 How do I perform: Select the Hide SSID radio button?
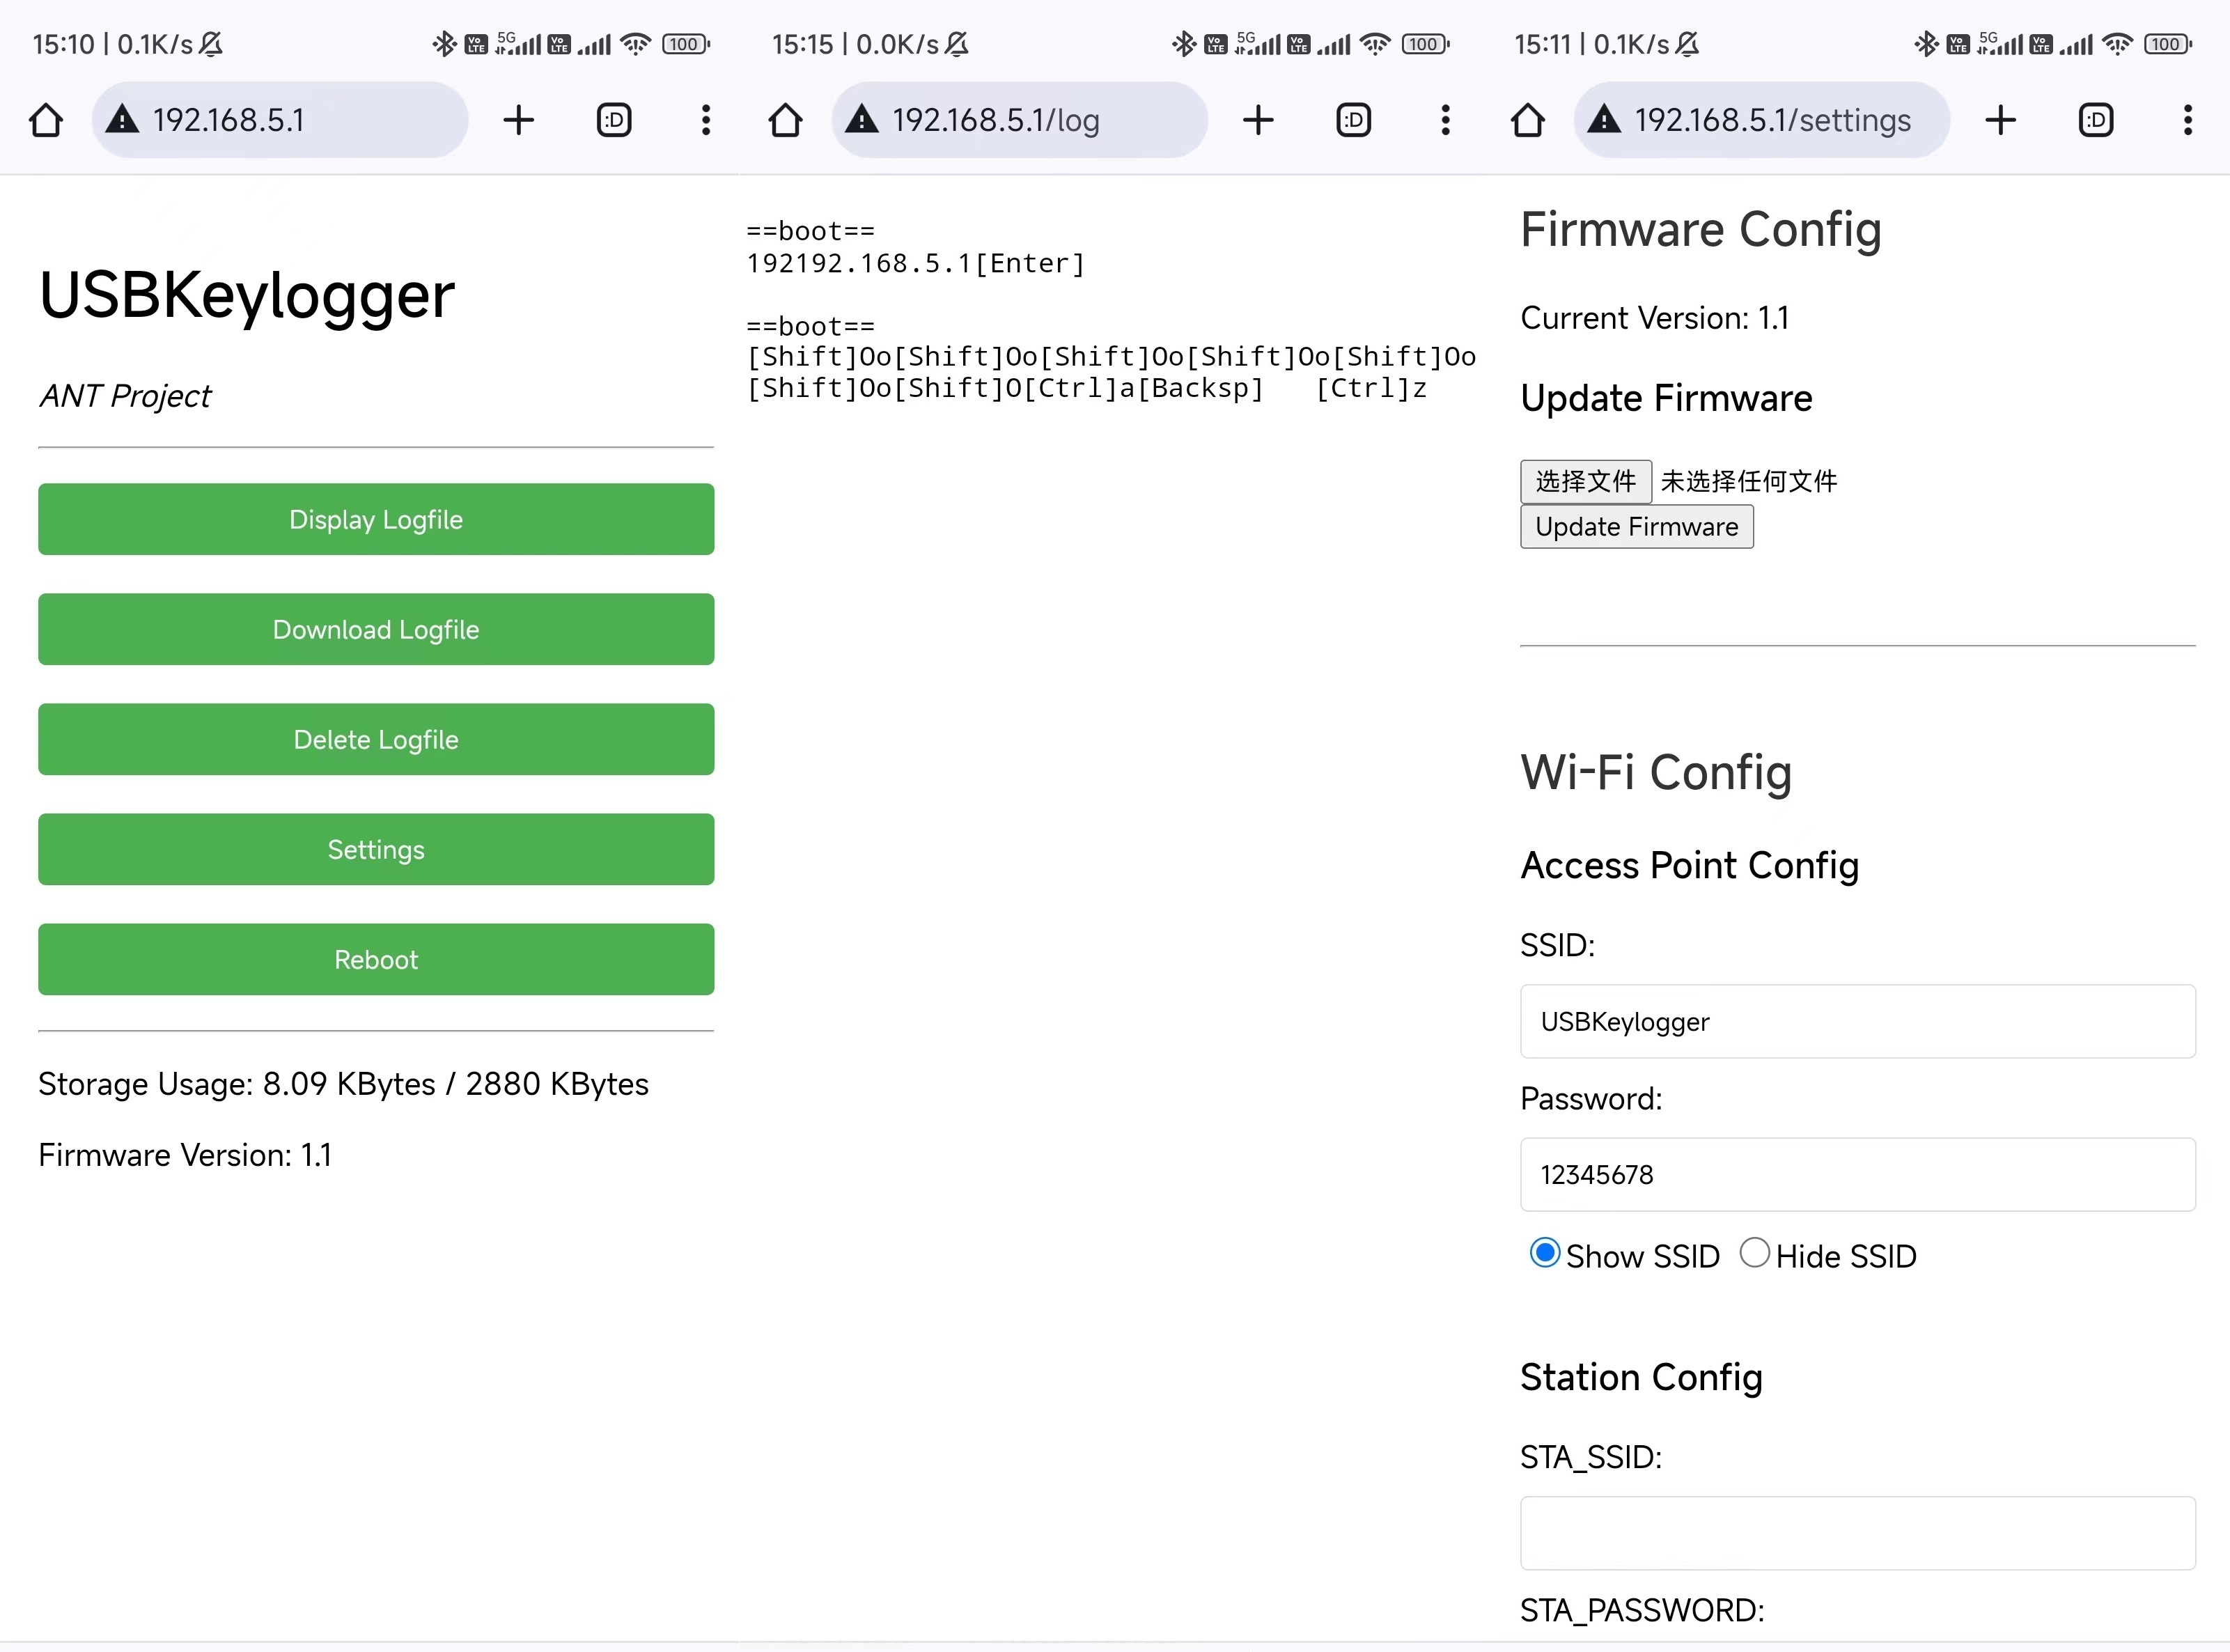(1755, 1253)
